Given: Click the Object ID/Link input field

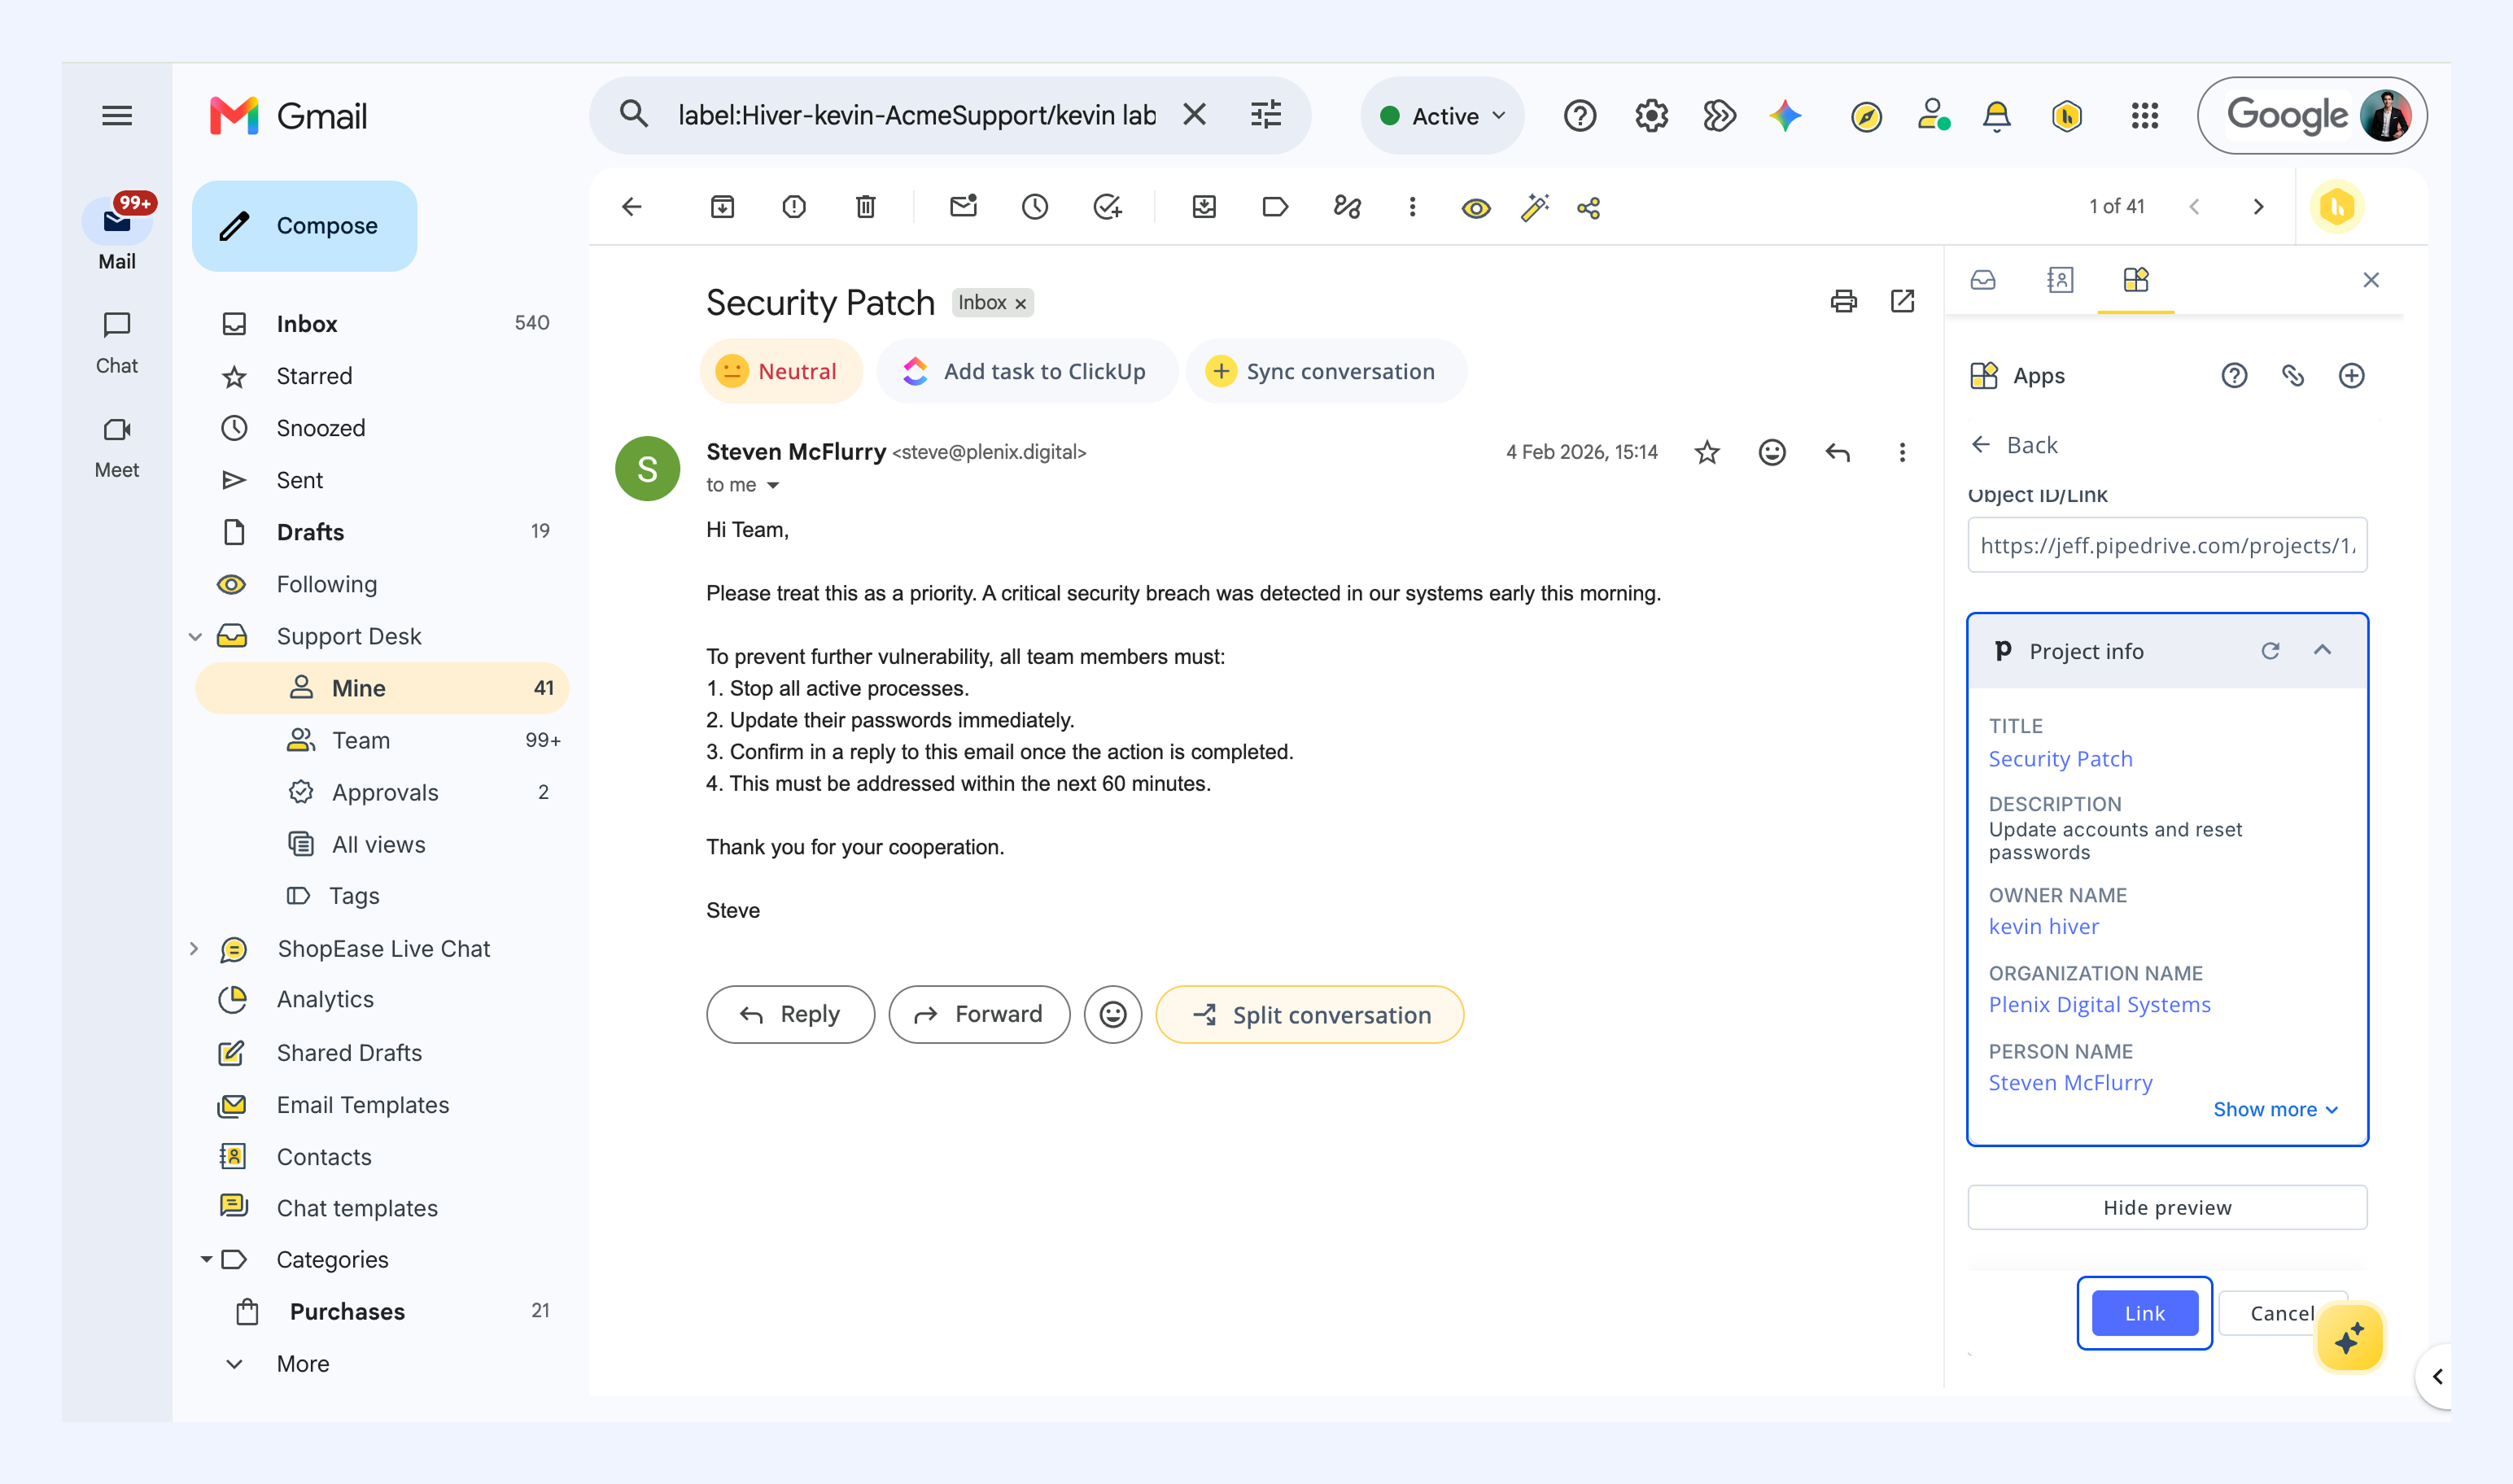Looking at the screenshot, I should click(x=2167, y=545).
